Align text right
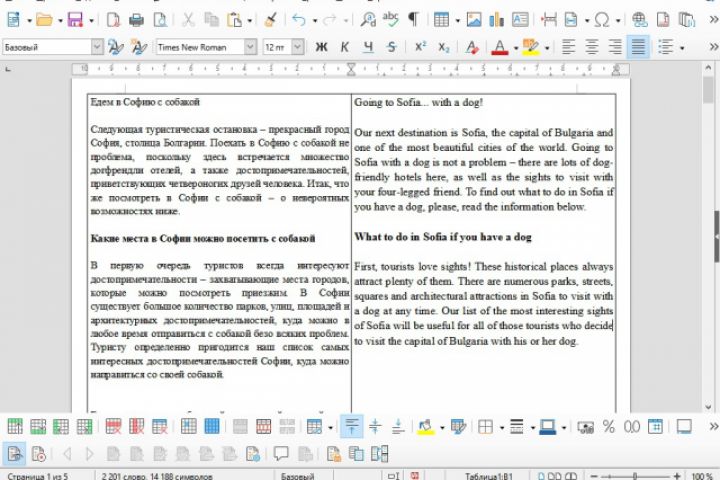 615,47
